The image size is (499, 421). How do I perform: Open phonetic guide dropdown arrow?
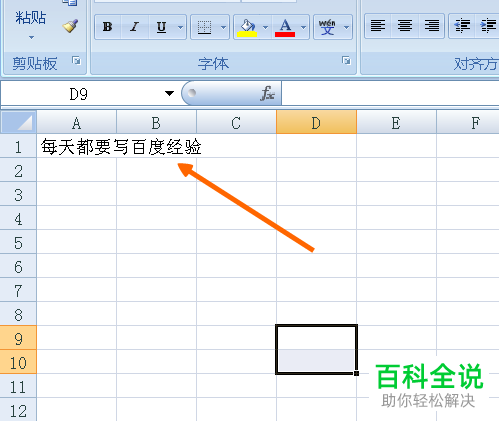[x=346, y=27]
